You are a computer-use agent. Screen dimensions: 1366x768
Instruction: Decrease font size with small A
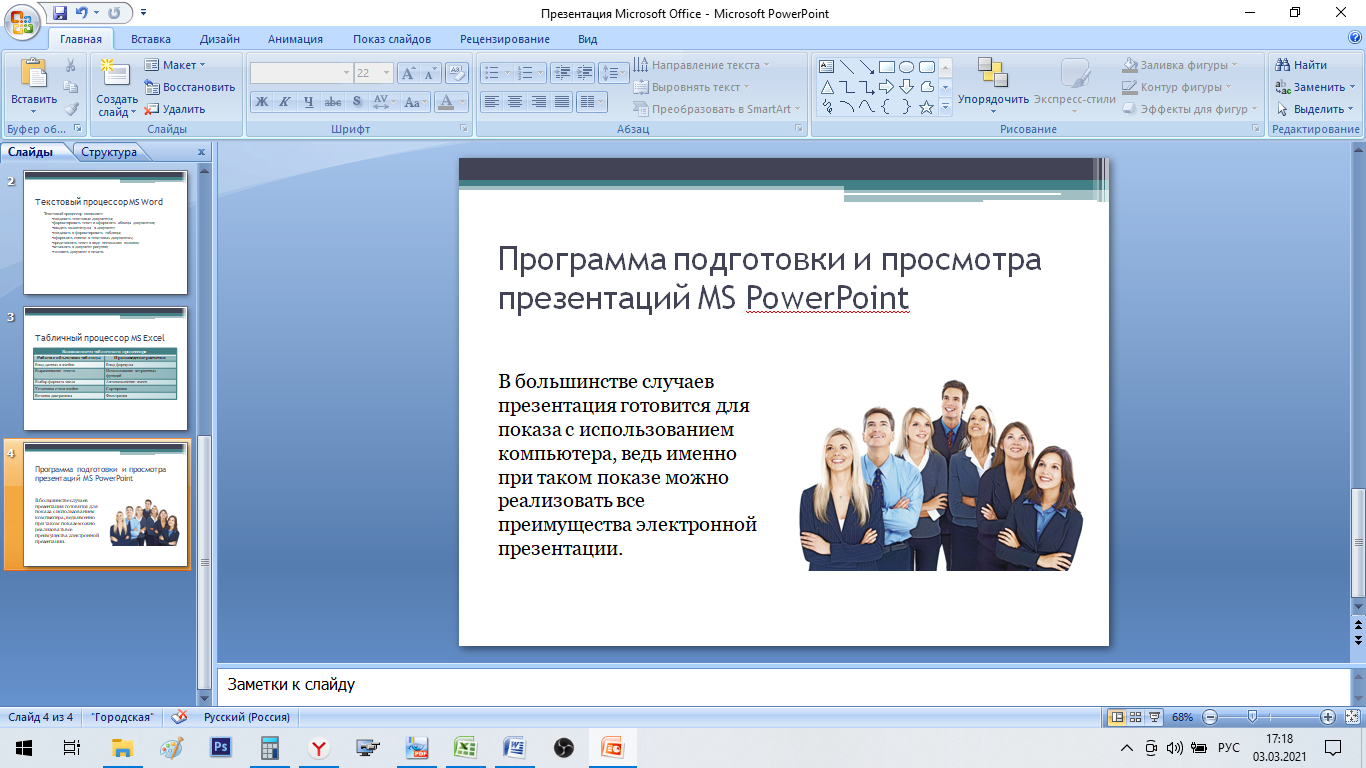tap(430, 73)
